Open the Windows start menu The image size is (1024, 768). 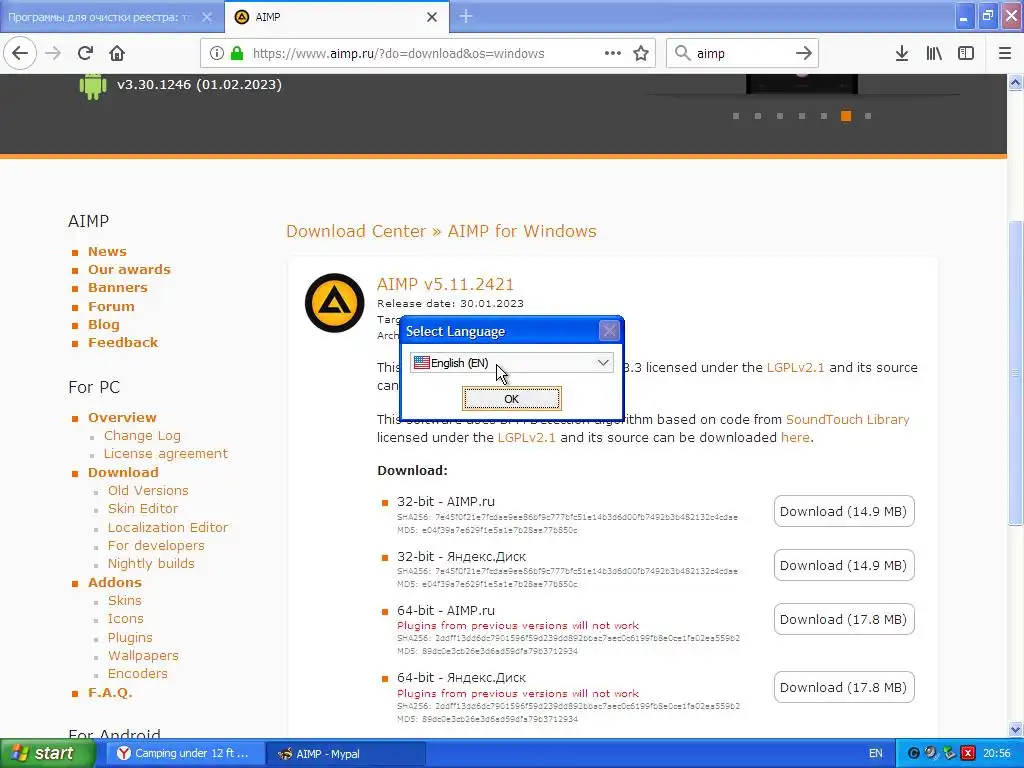(x=47, y=753)
